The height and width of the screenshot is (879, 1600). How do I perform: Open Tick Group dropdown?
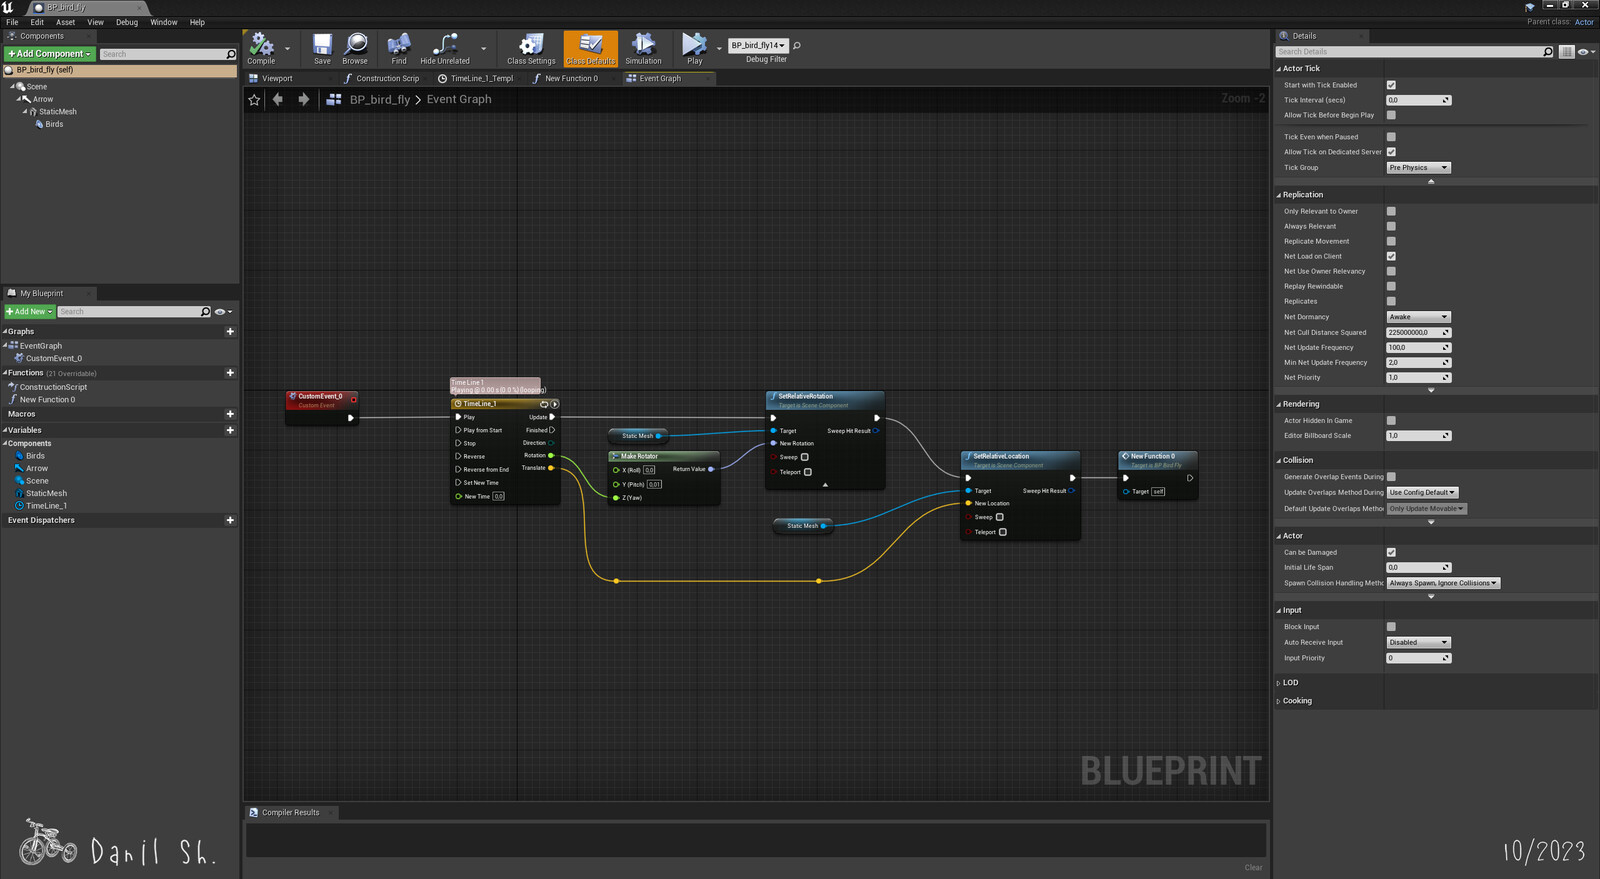click(1418, 168)
